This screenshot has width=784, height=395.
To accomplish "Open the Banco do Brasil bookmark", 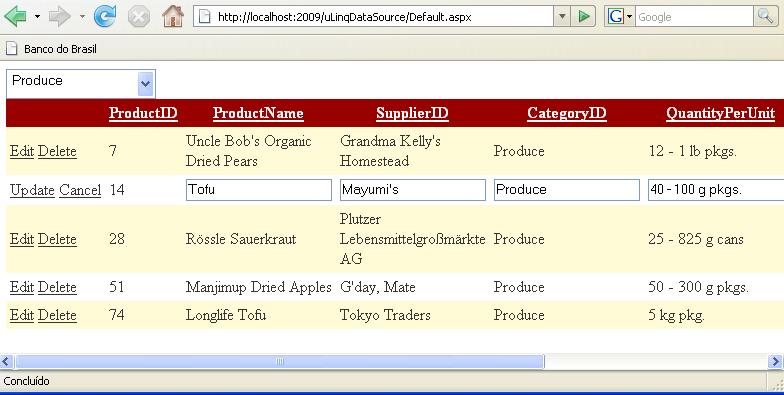I will click(51, 49).
